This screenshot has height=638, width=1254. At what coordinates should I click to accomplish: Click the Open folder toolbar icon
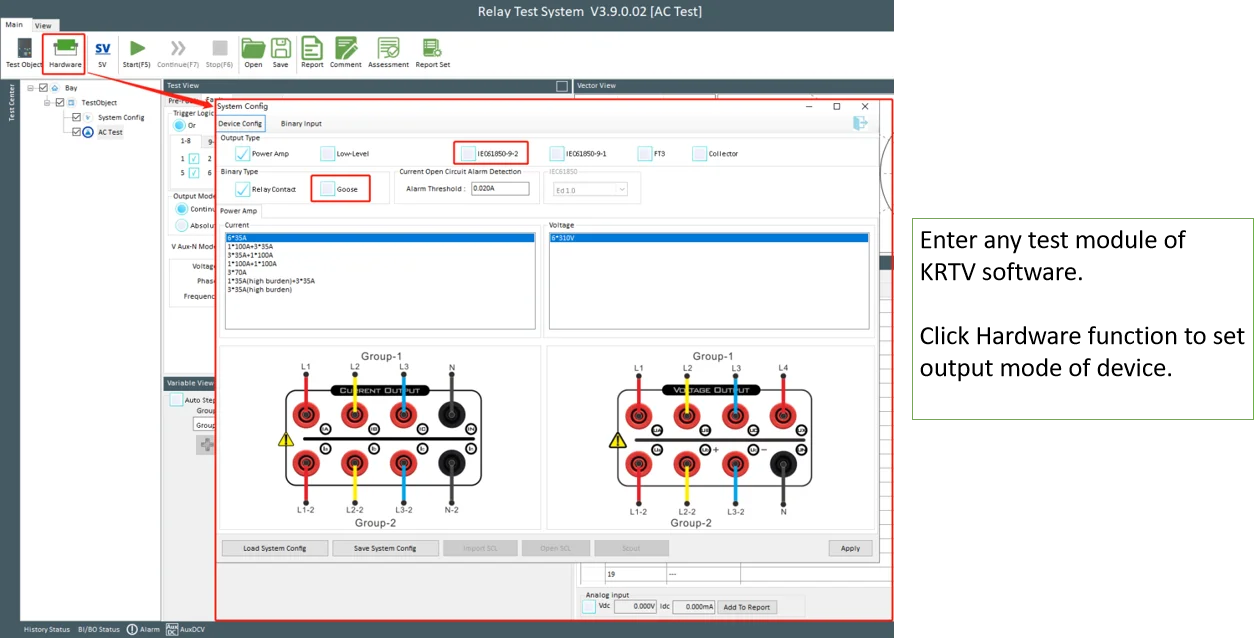(253, 52)
